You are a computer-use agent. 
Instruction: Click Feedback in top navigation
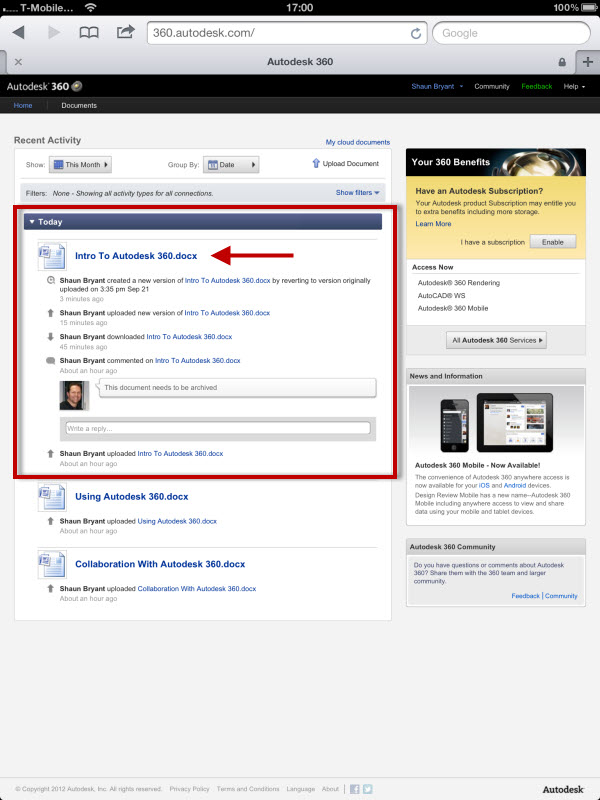pos(537,86)
